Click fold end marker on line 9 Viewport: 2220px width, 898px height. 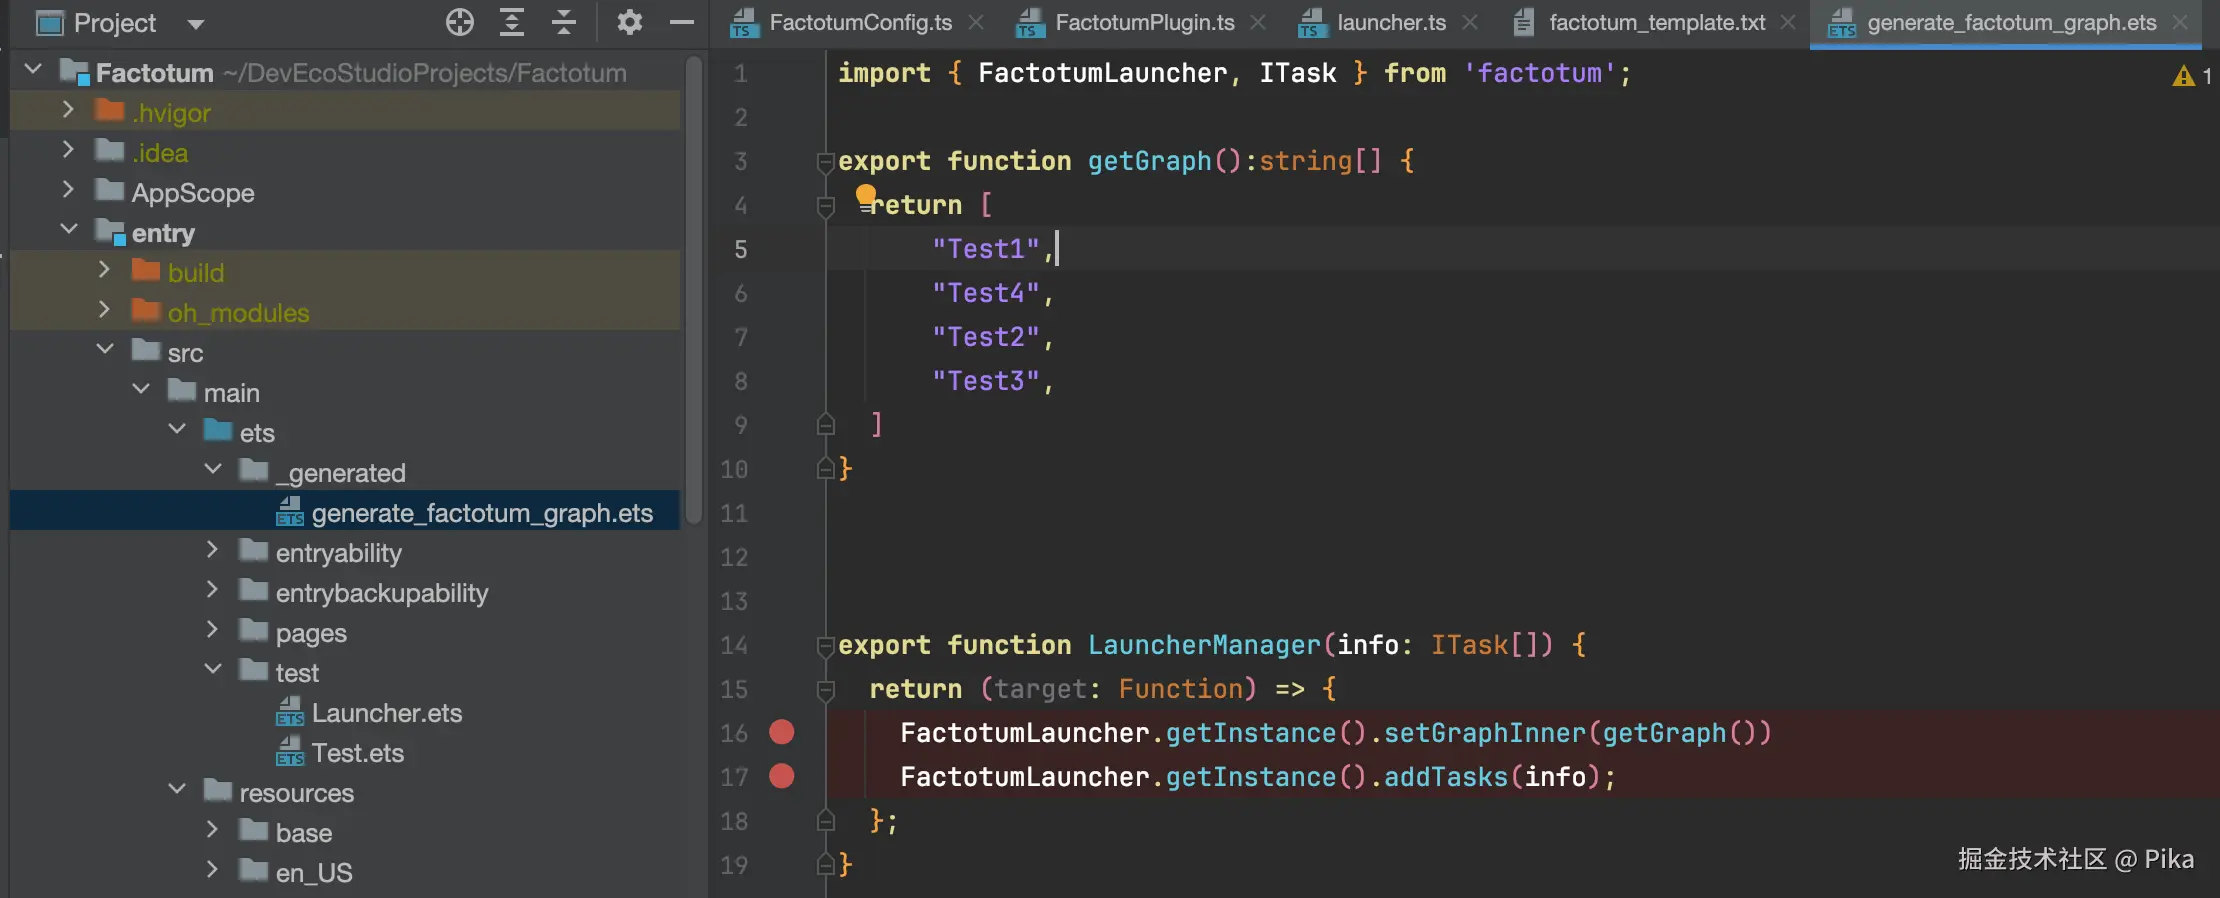826,425
